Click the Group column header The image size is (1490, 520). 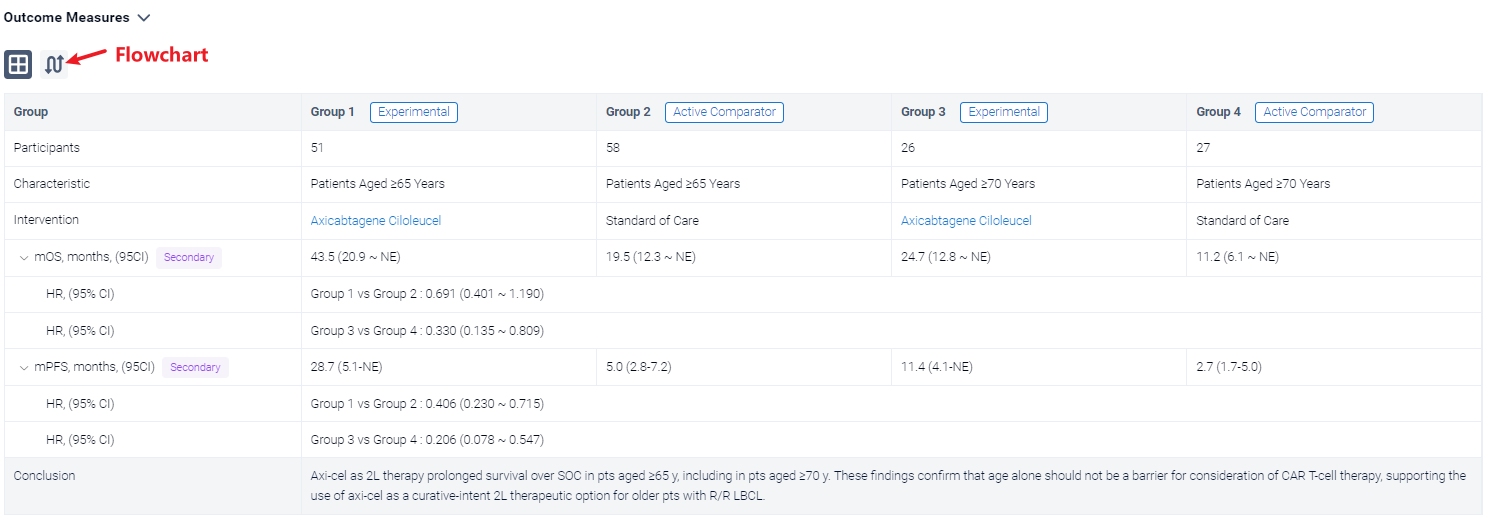click(x=31, y=112)
